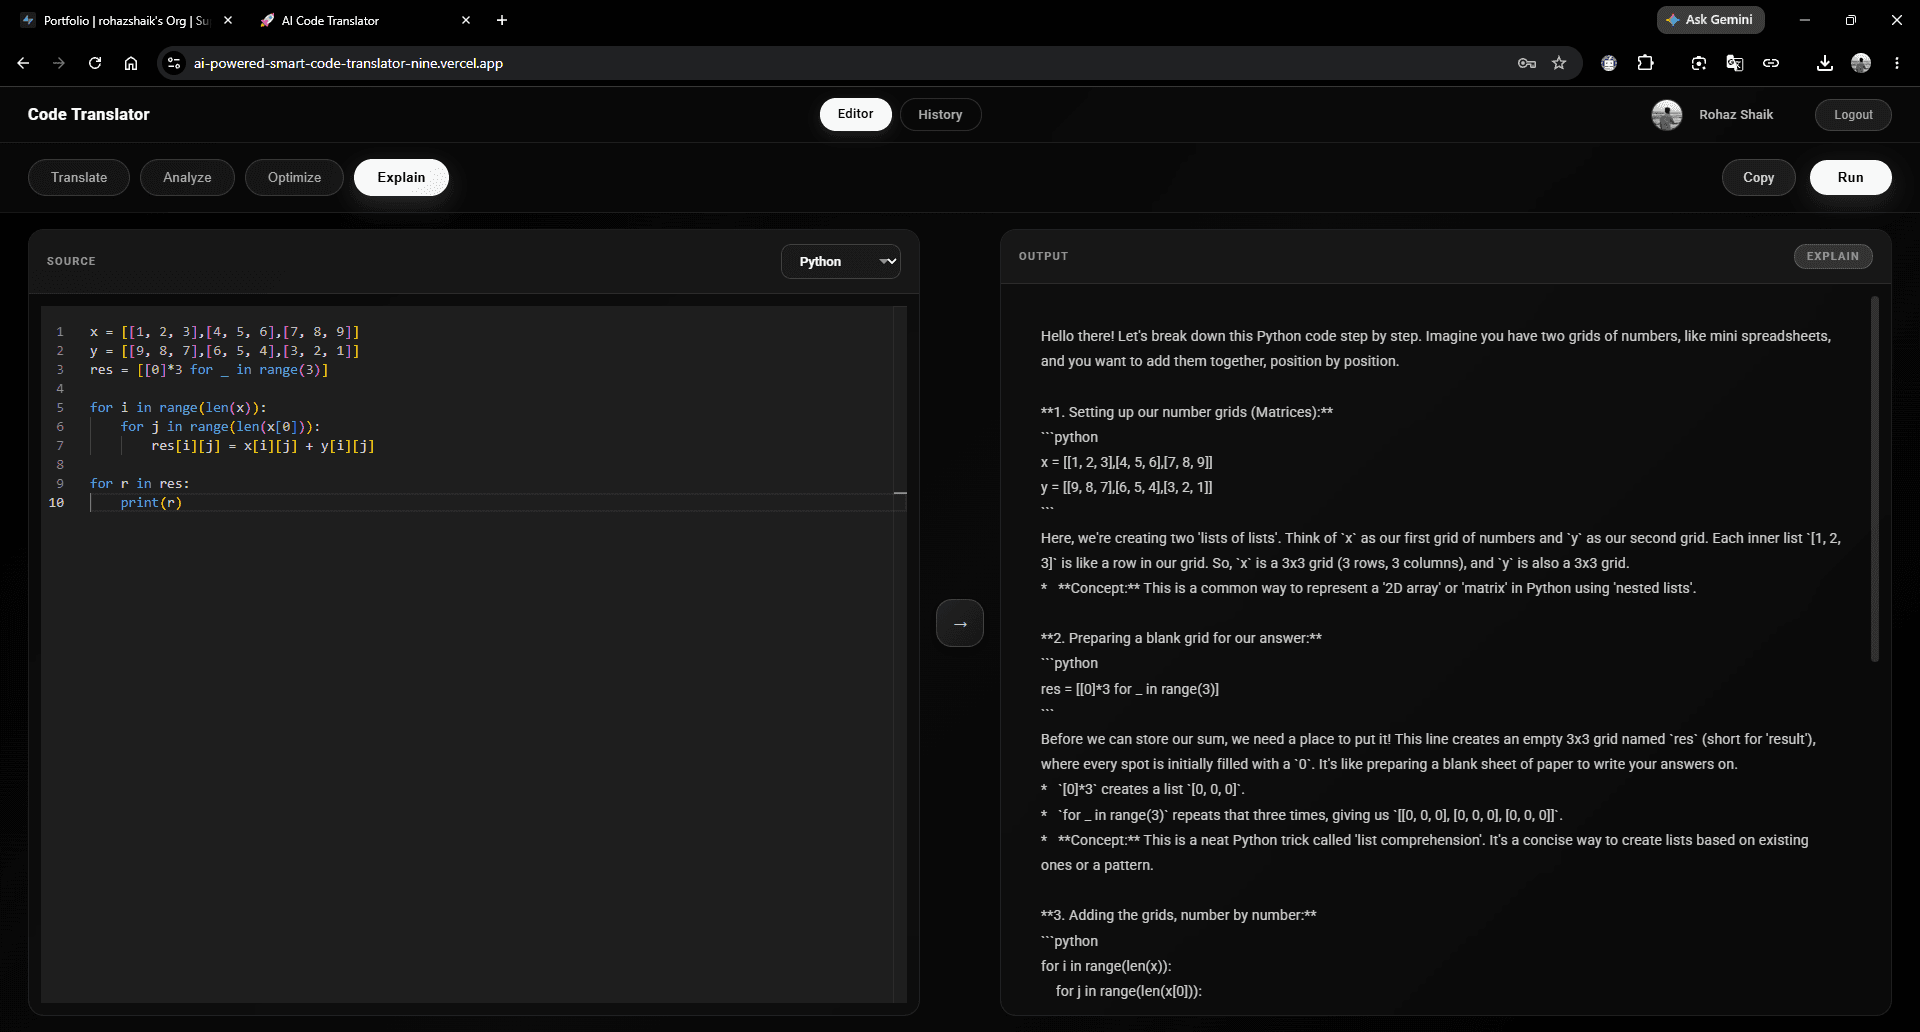Open the History view
This screenshot has height=1032, width=1920.
tap(940, 114)
